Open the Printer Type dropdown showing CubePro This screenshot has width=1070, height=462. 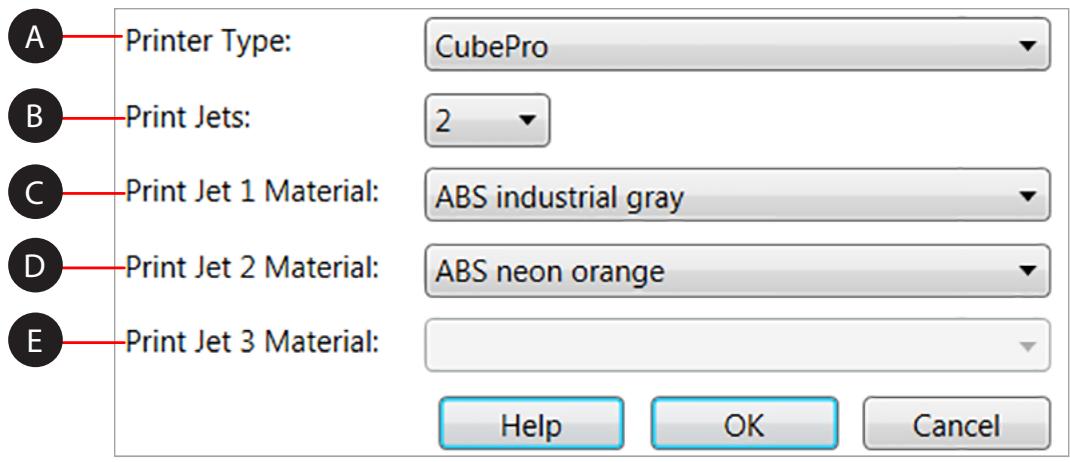[736, 45]
